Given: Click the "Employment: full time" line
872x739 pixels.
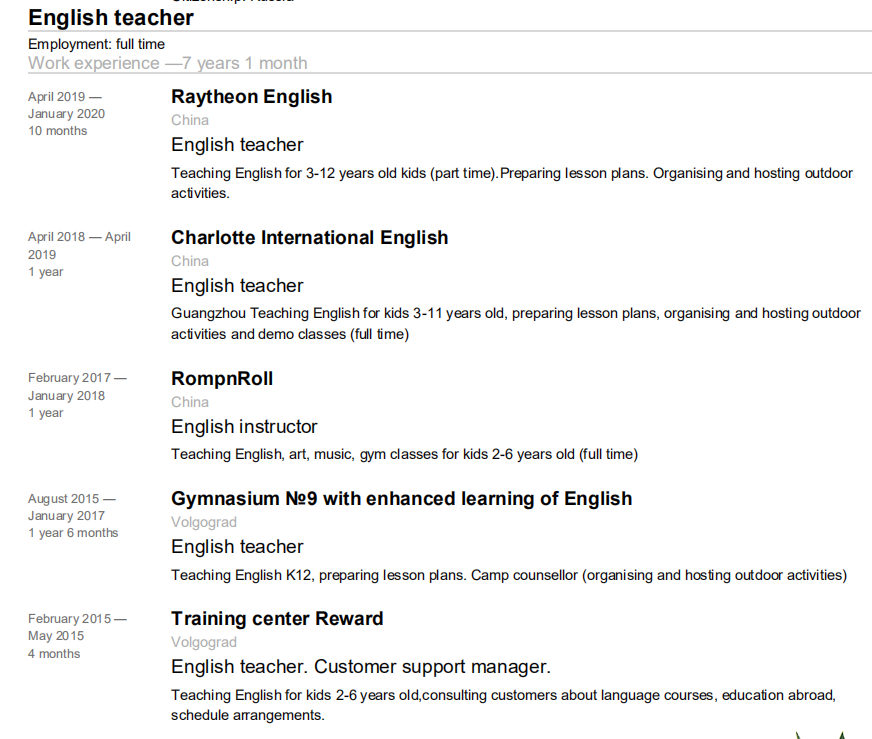Looking at the screenshot, I should point(96,44).
